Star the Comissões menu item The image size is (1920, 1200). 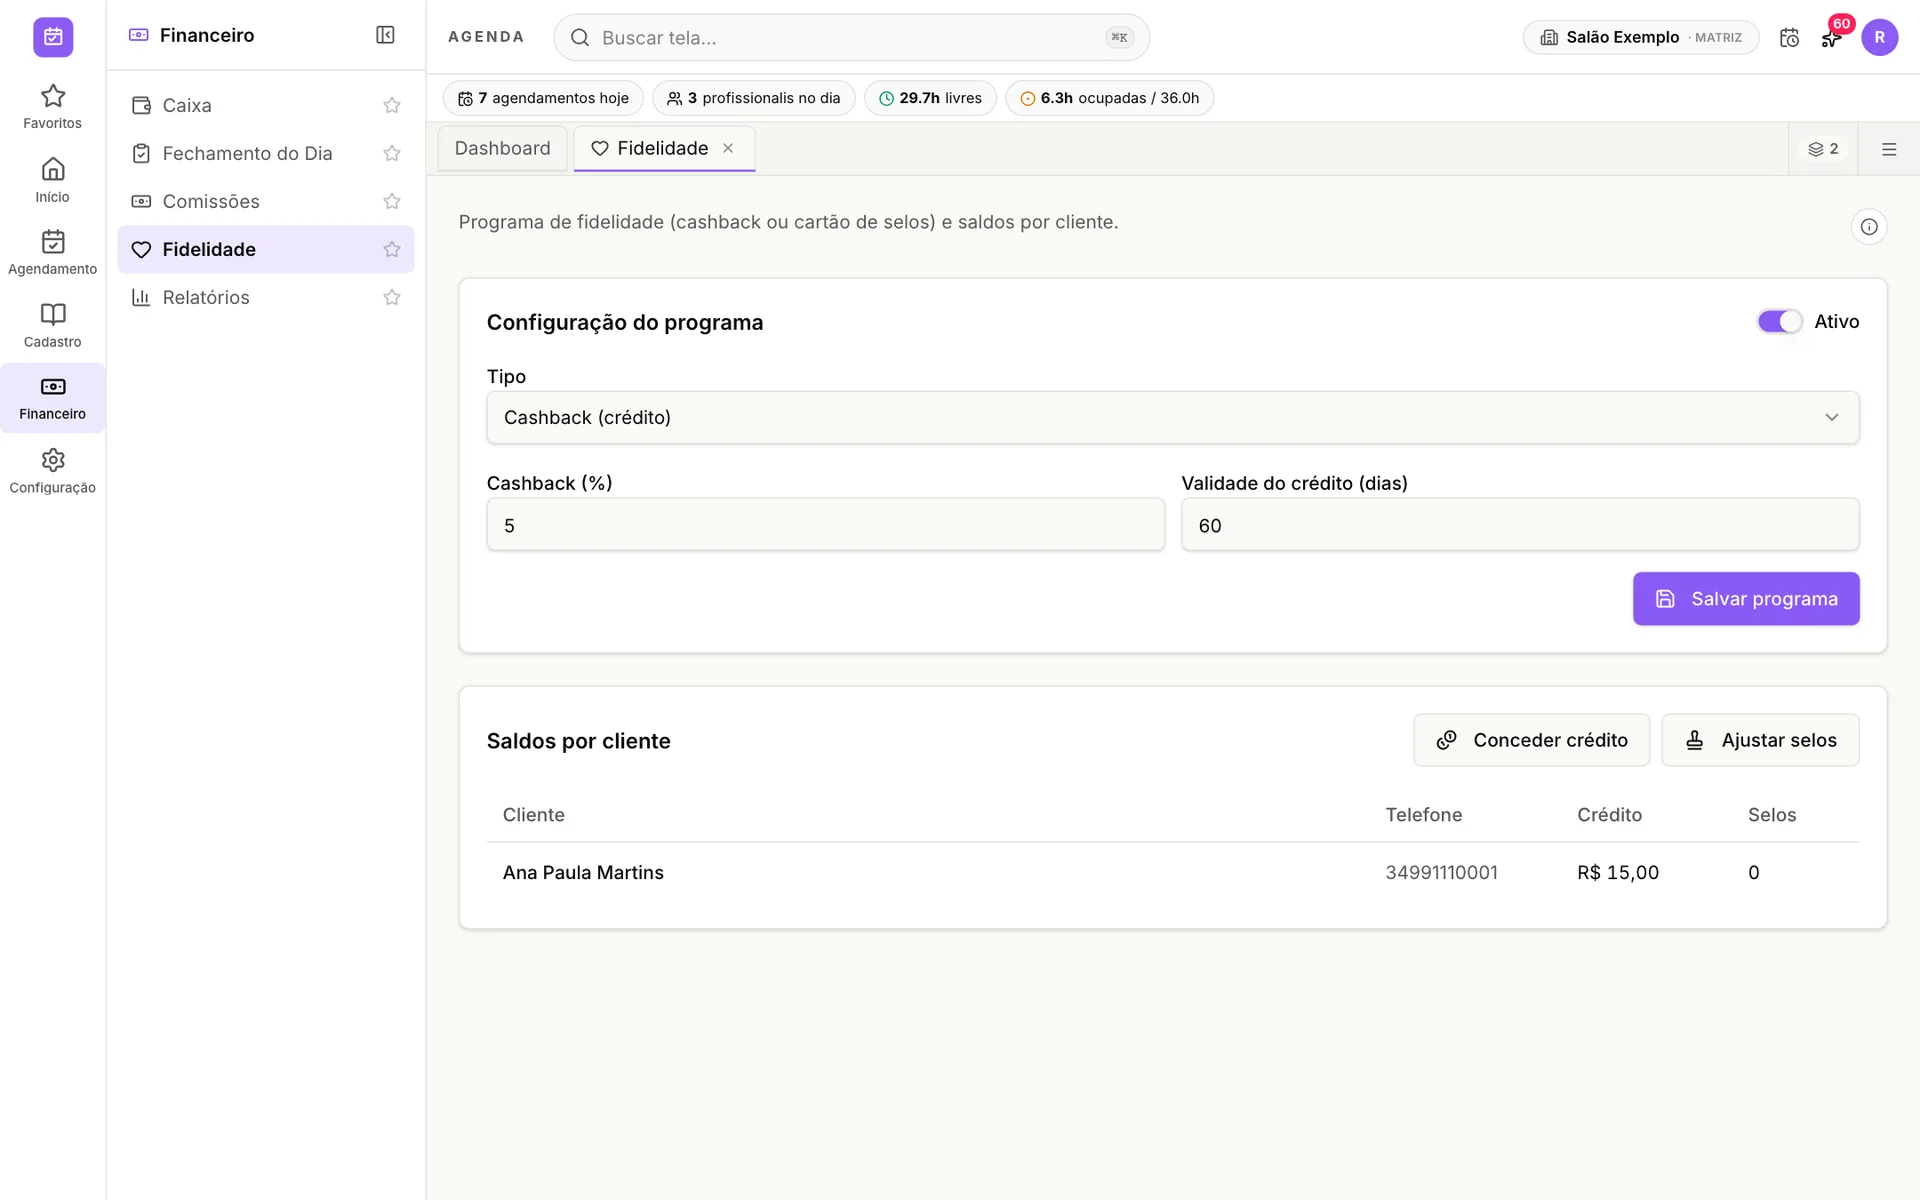point(392,201)
